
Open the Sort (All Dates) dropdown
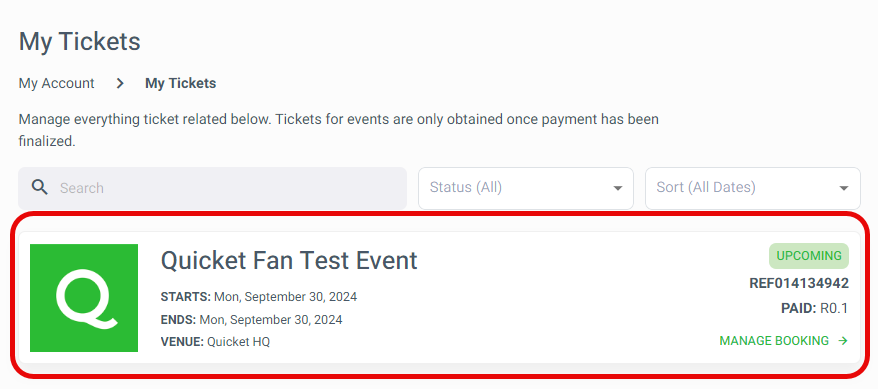click(753, 188)
